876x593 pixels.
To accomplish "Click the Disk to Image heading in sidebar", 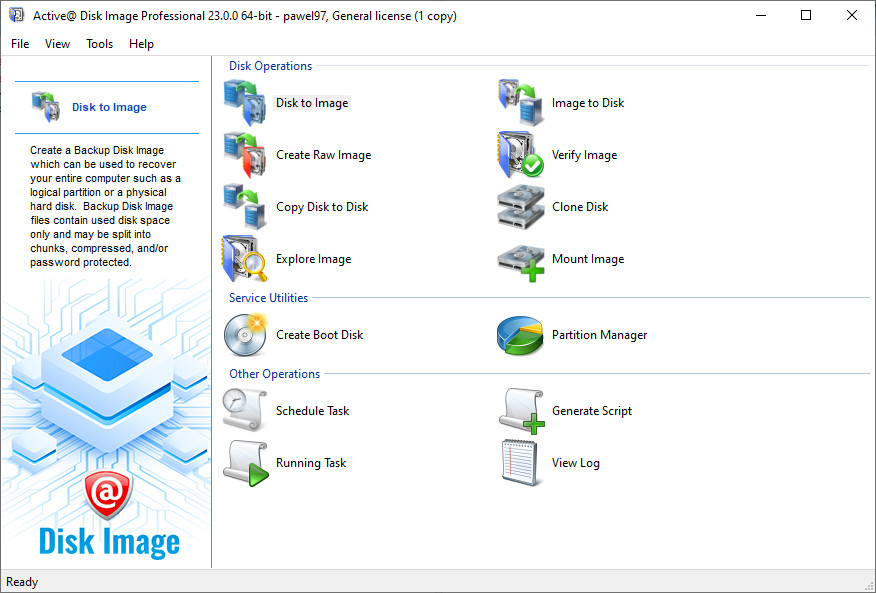I will [110, 107].
